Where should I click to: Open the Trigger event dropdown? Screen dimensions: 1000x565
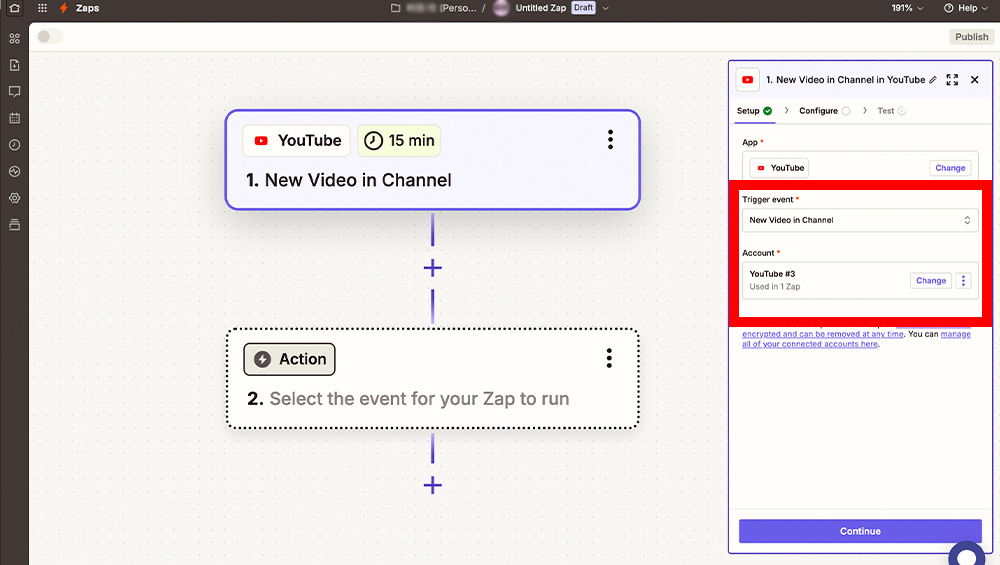point(860,220)
